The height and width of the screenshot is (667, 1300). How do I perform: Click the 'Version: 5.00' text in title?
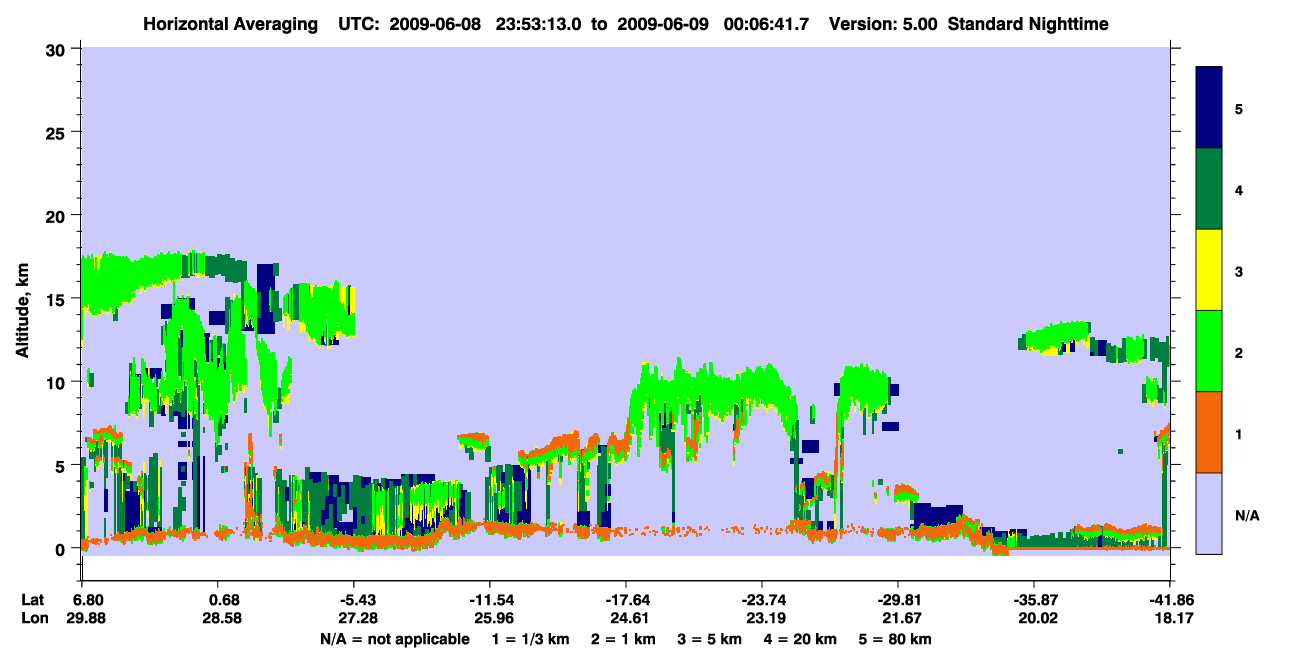click(x=882, y=23)
